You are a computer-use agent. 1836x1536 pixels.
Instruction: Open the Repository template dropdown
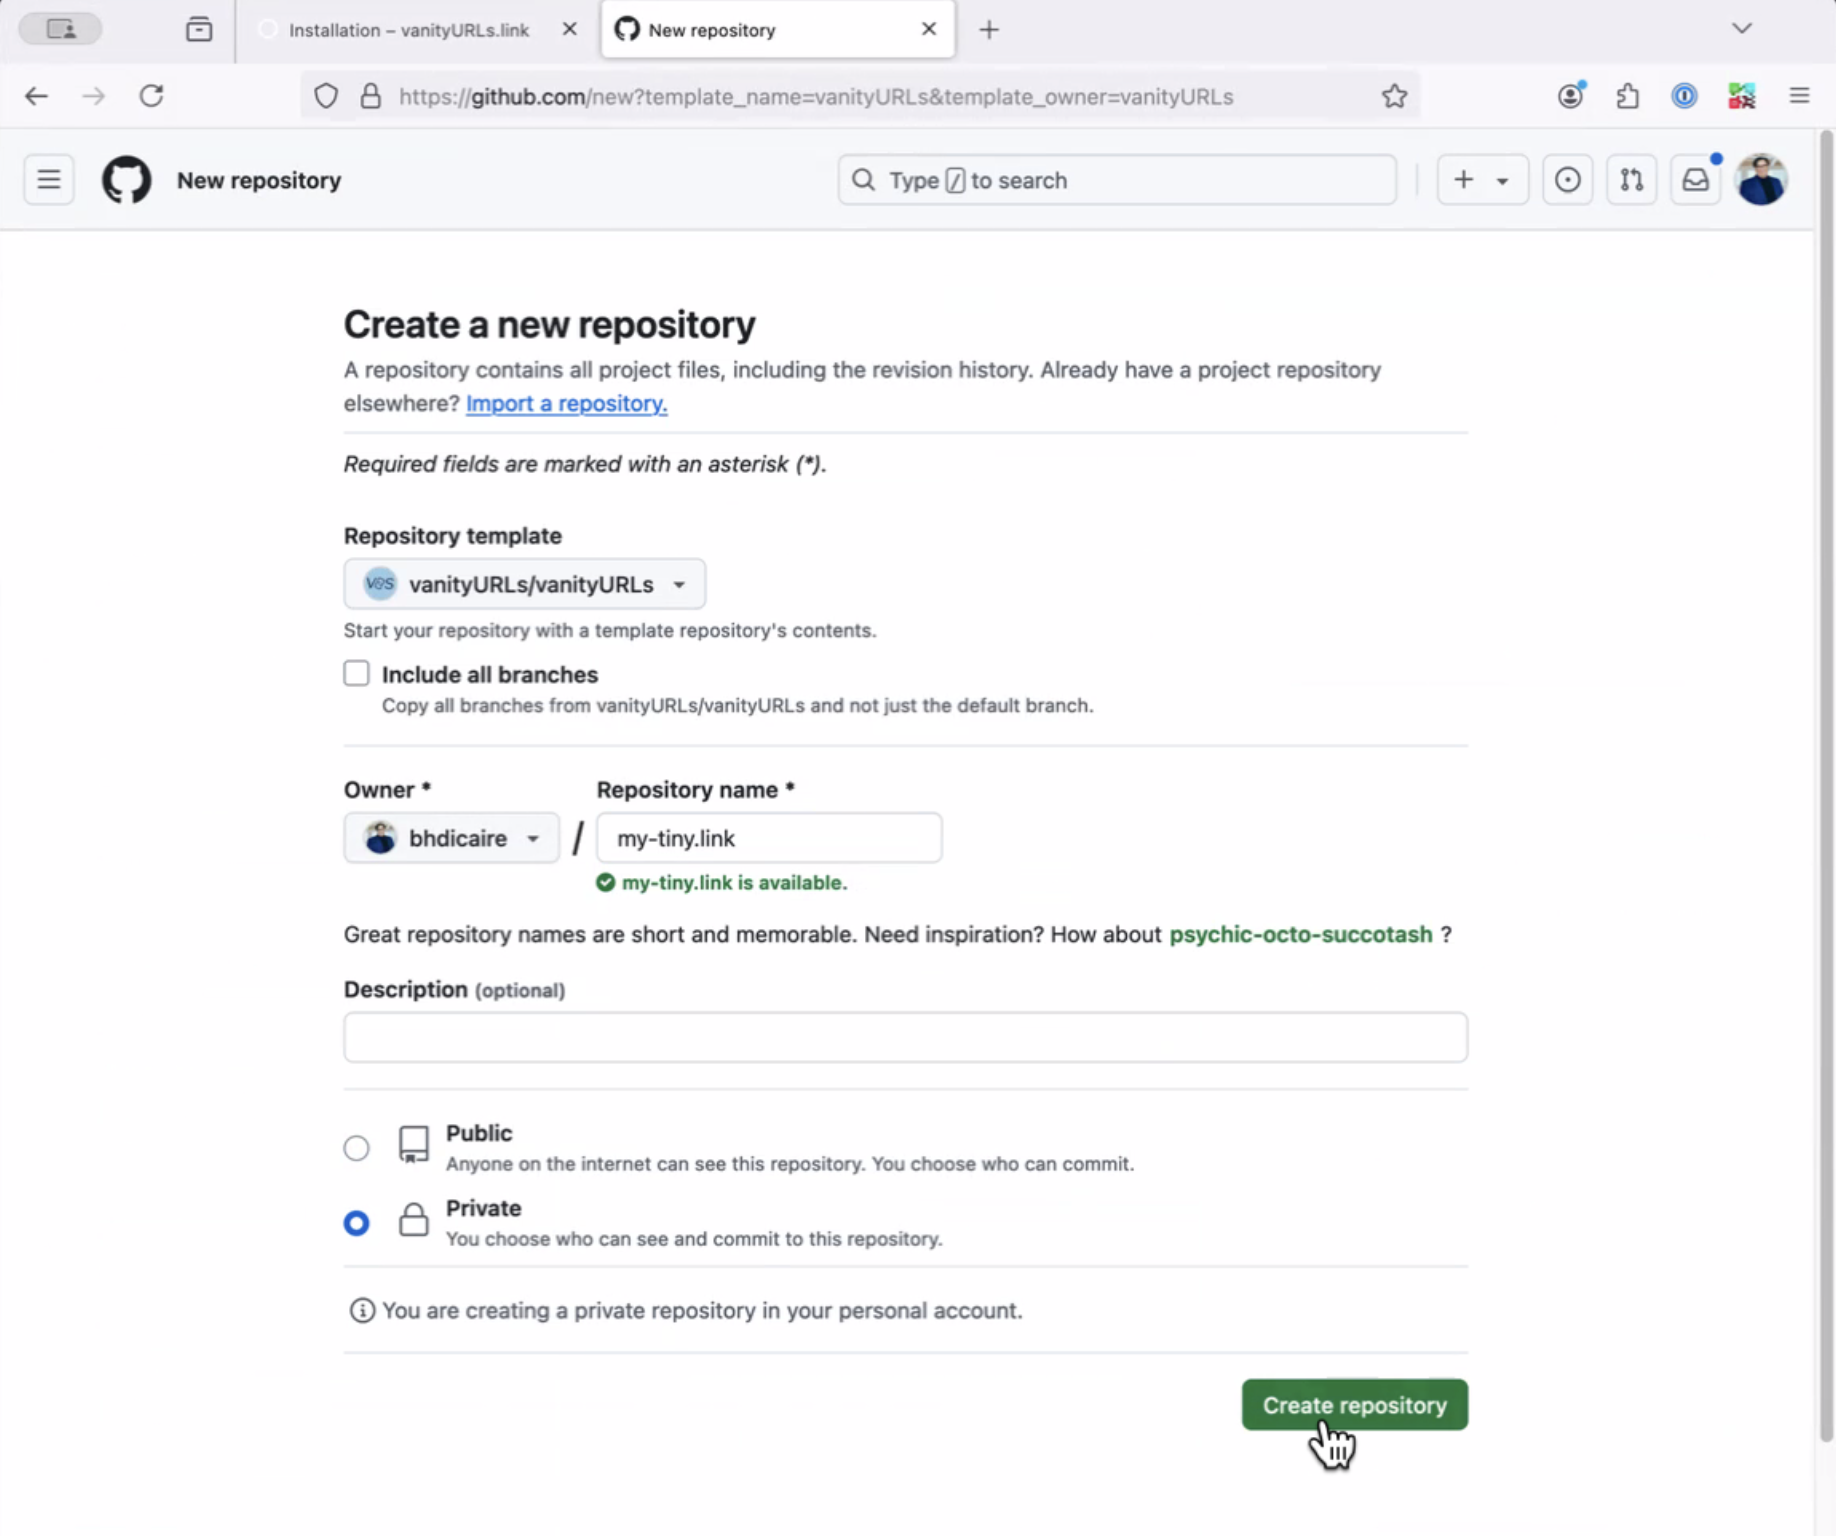[524, 584]
